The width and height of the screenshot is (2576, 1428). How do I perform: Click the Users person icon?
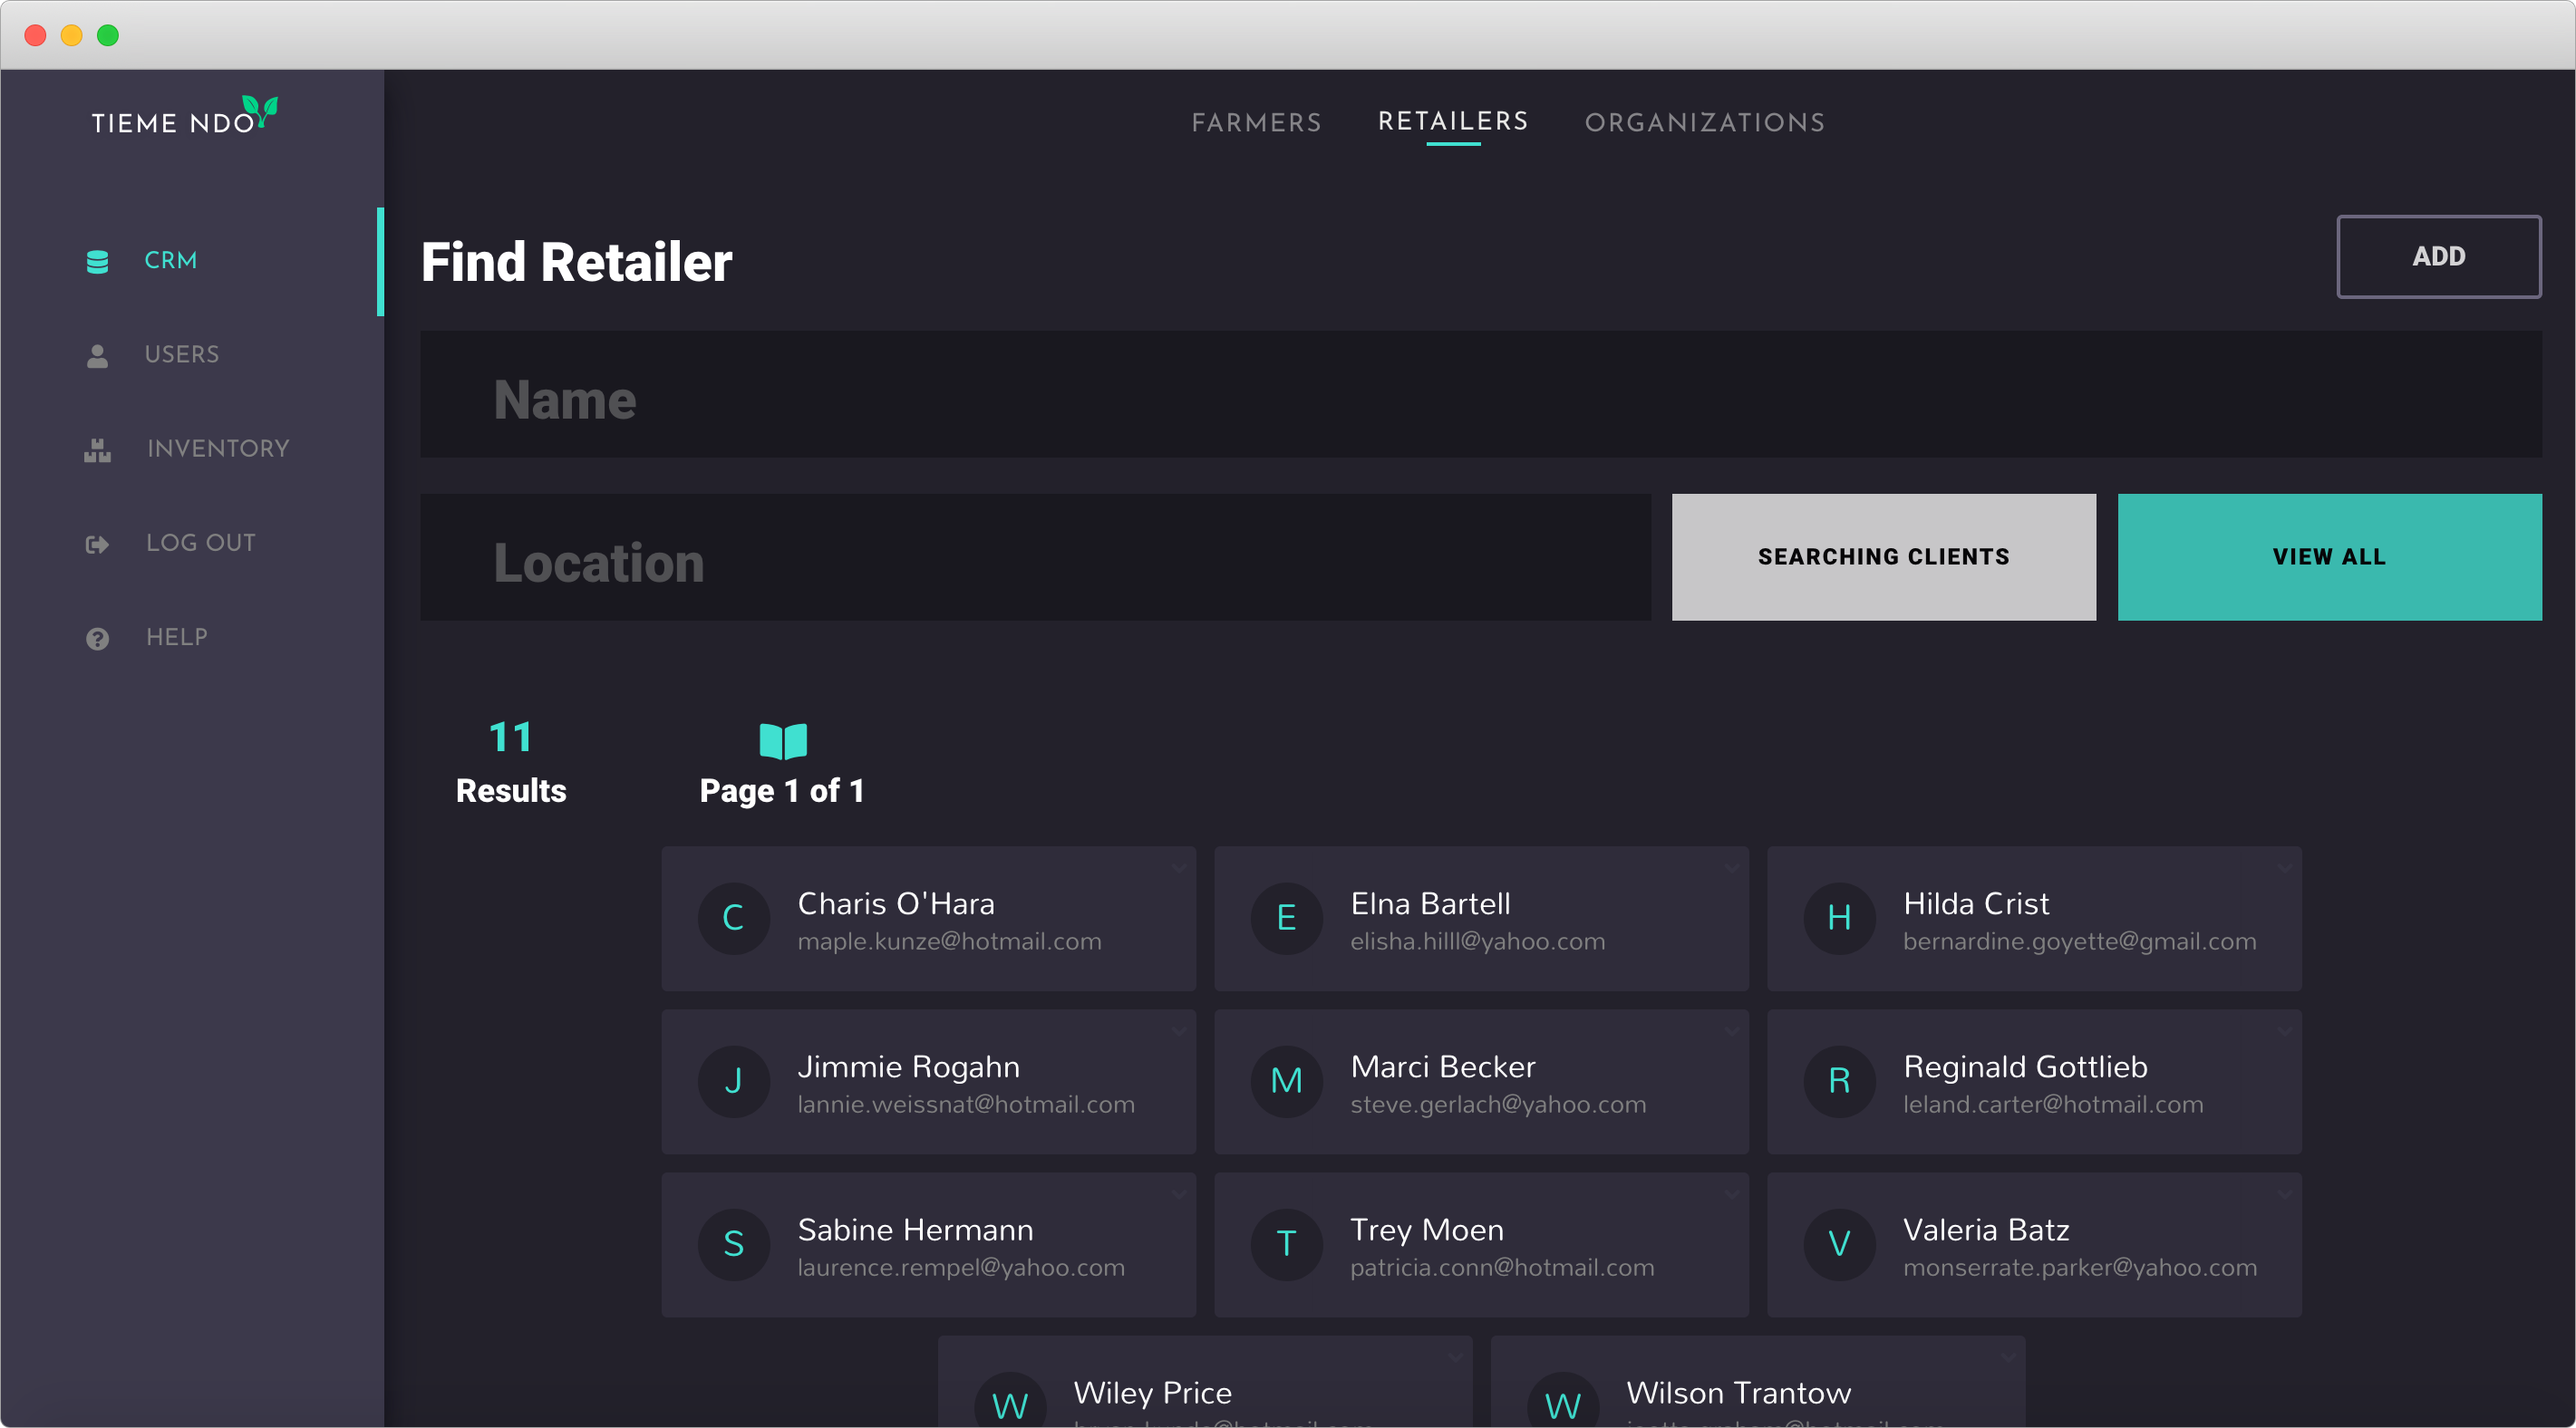[x=97, y=356]
